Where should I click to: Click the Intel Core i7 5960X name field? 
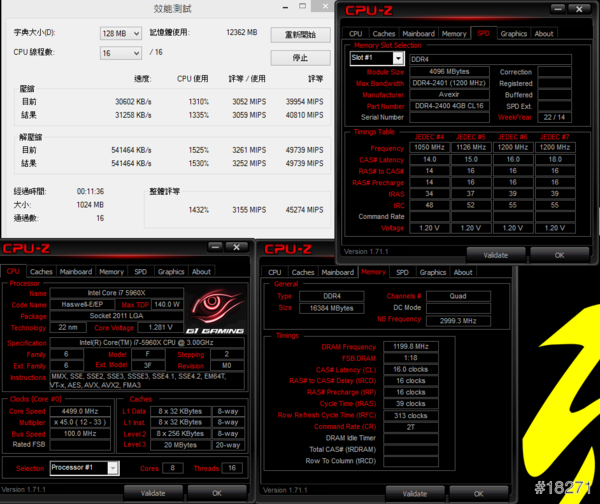pyautogui.click(x=117, y=293)
